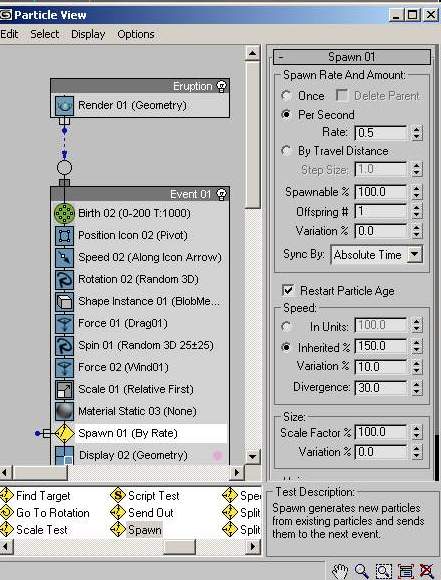441x580 pixels.
Task: Click the event view scroll-down arrow
Action: 252,456
